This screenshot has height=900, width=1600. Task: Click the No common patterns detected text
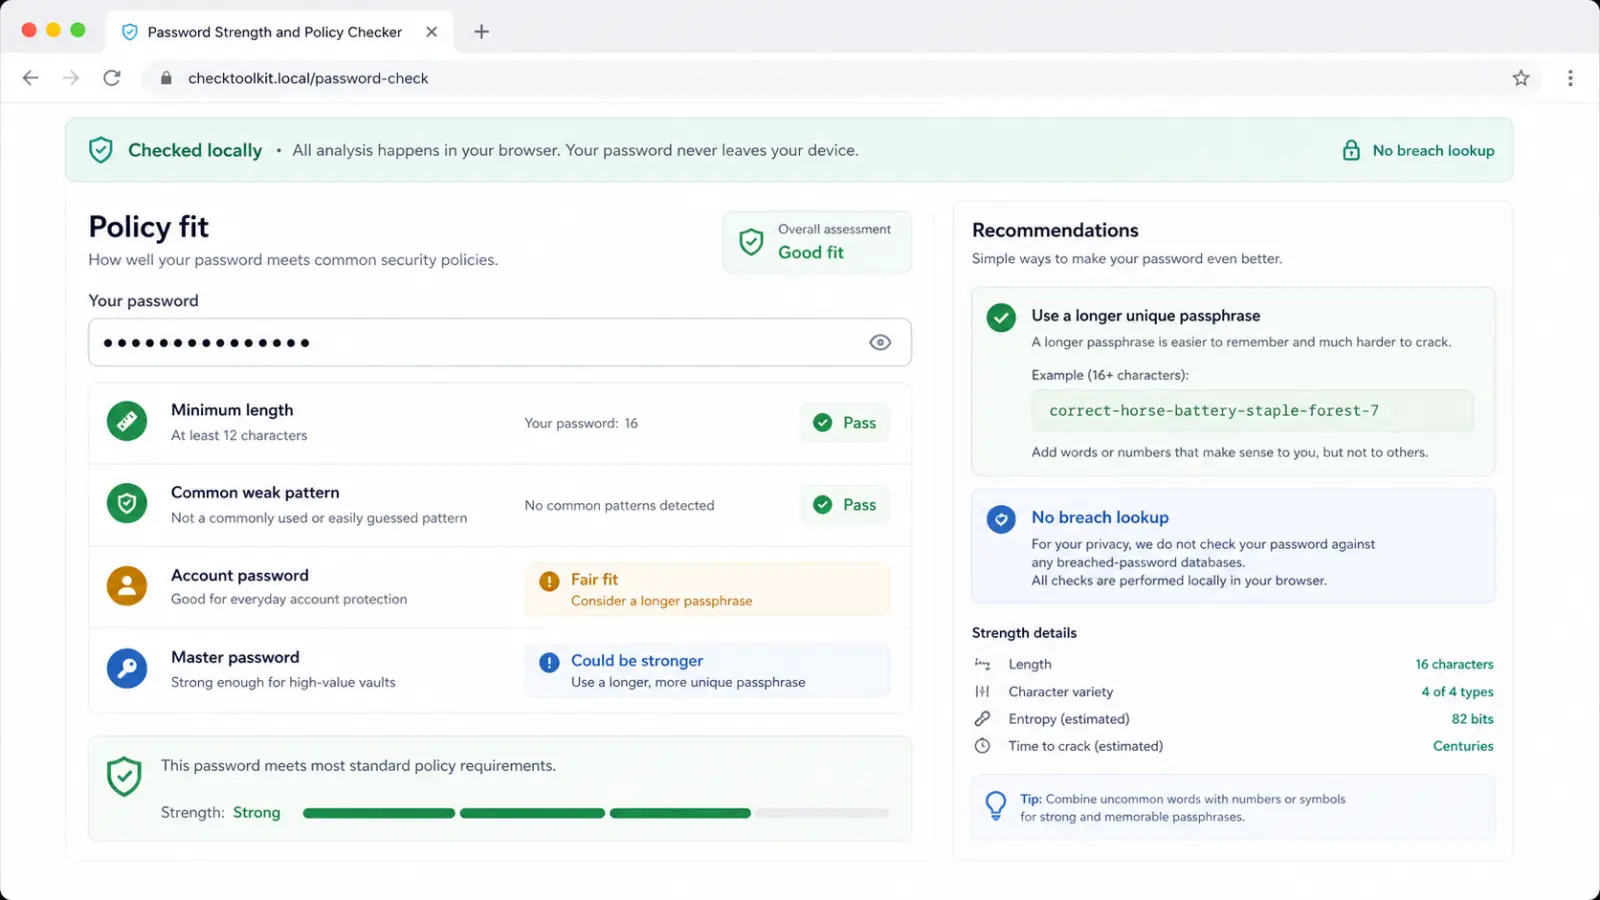(x=619, y=505)
